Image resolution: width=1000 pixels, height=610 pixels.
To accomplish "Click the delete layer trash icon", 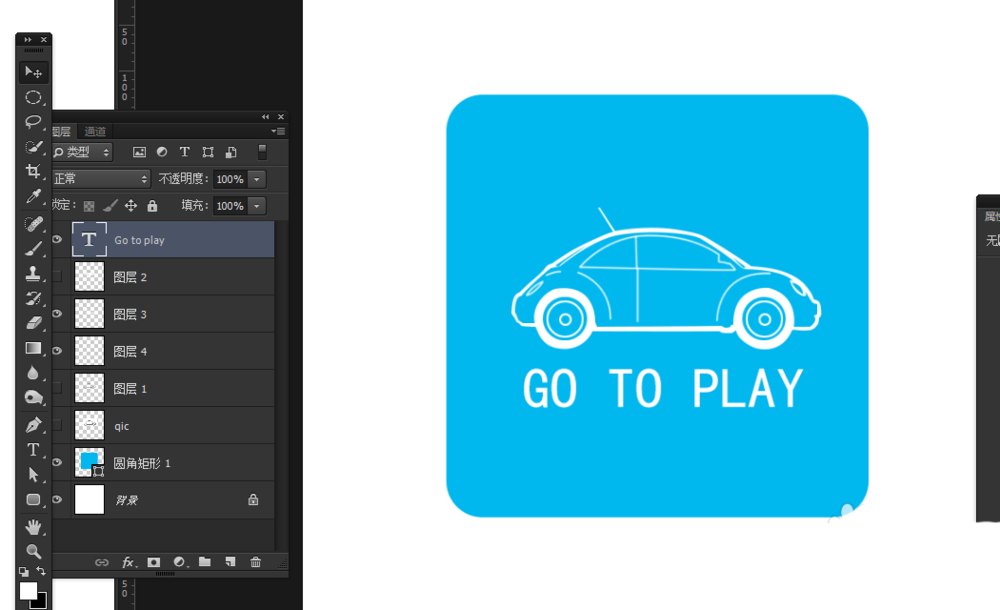I will tap(255, 562).
